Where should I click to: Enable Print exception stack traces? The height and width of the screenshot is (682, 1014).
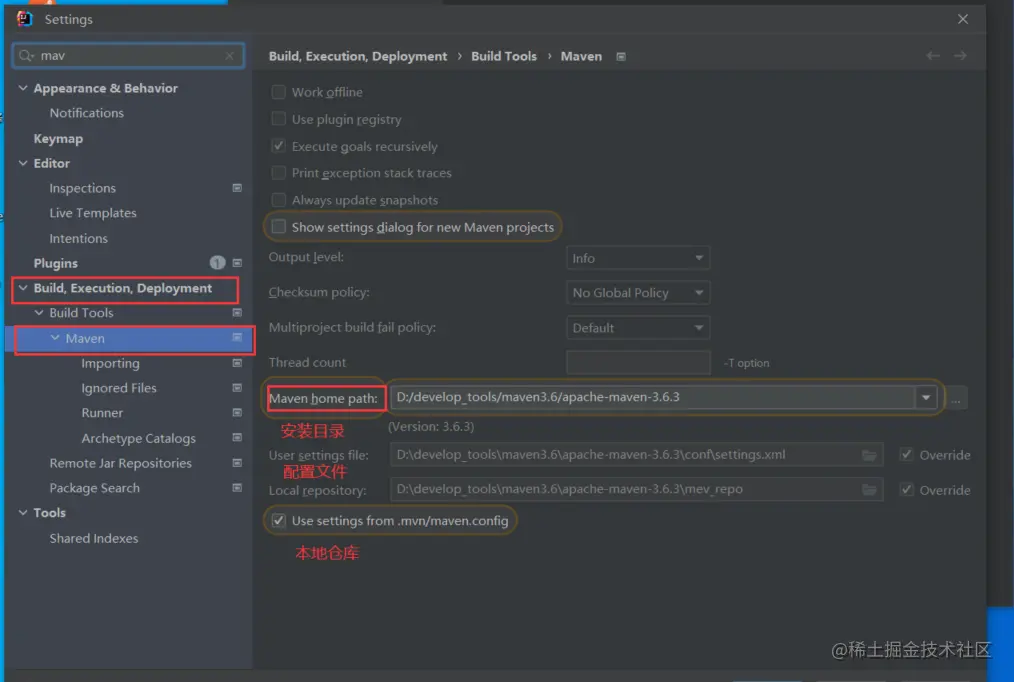click(279, 173)
